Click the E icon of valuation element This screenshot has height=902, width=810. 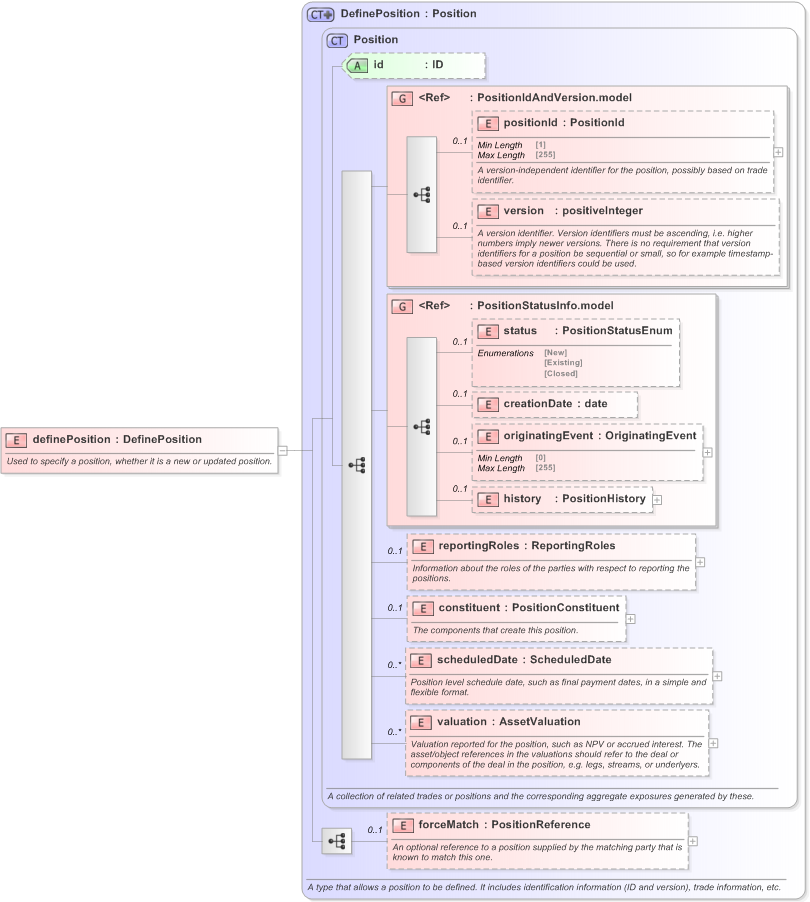click(421, 723)
